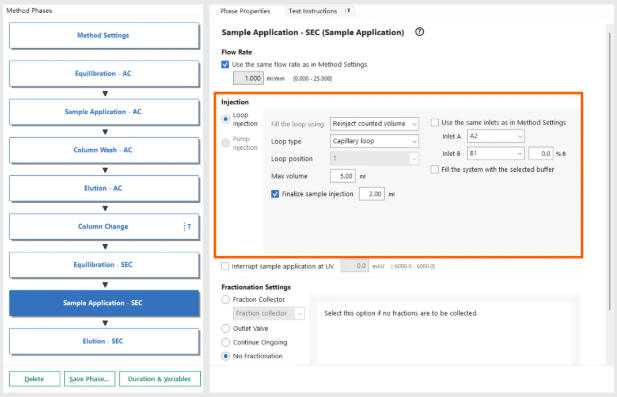Click Max volume field showing 5.00
The width and height of the screenshot is (617, 397).
point(343,176)
